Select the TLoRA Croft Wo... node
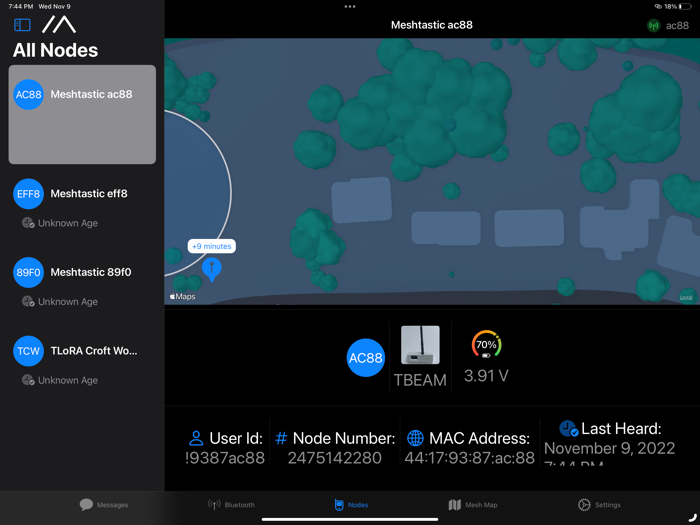 coord(82,360)
